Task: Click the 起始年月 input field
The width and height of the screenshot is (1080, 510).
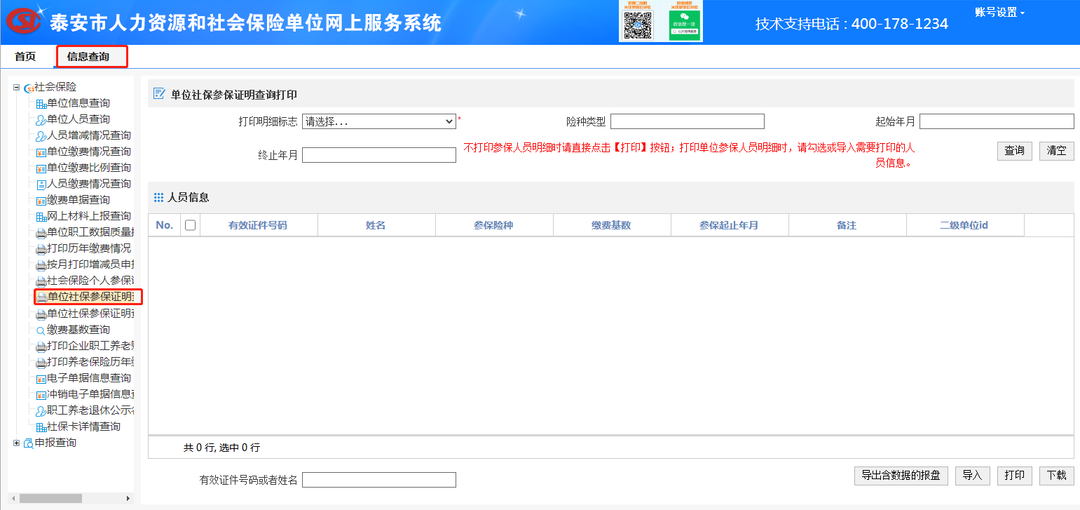Action: click(998, 122)
